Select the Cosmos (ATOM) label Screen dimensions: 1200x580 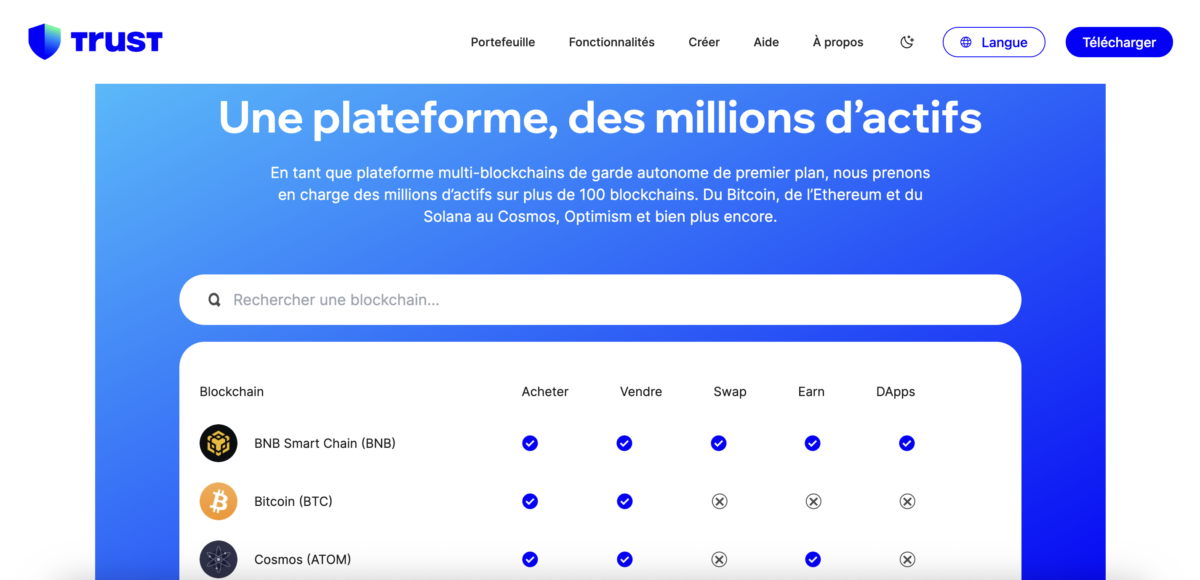[303, 559]
